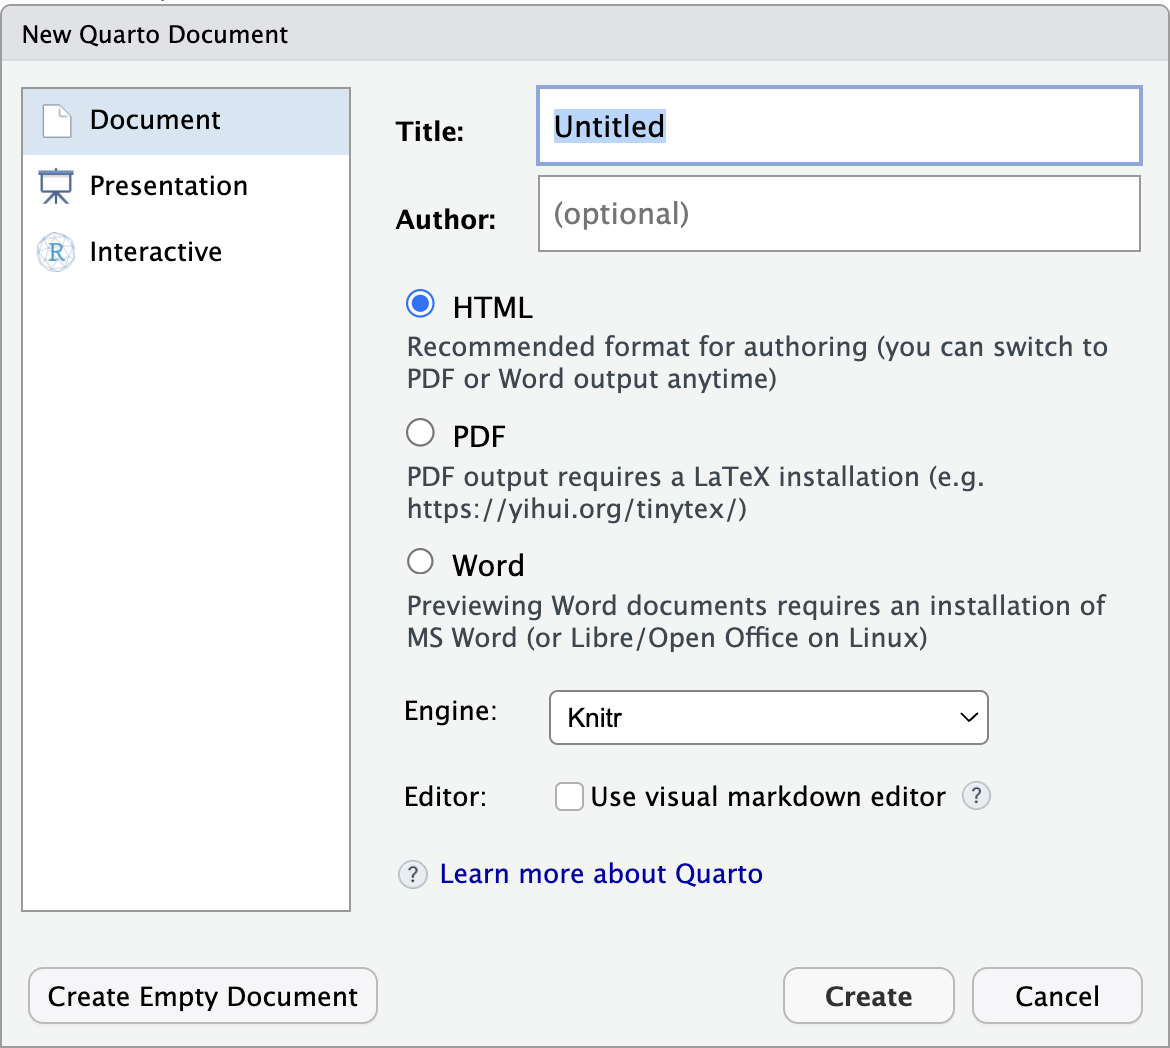Viewport: 1170px width, 1048px height.
Task: Click the Title: label
Action: [x=430, y=131]
